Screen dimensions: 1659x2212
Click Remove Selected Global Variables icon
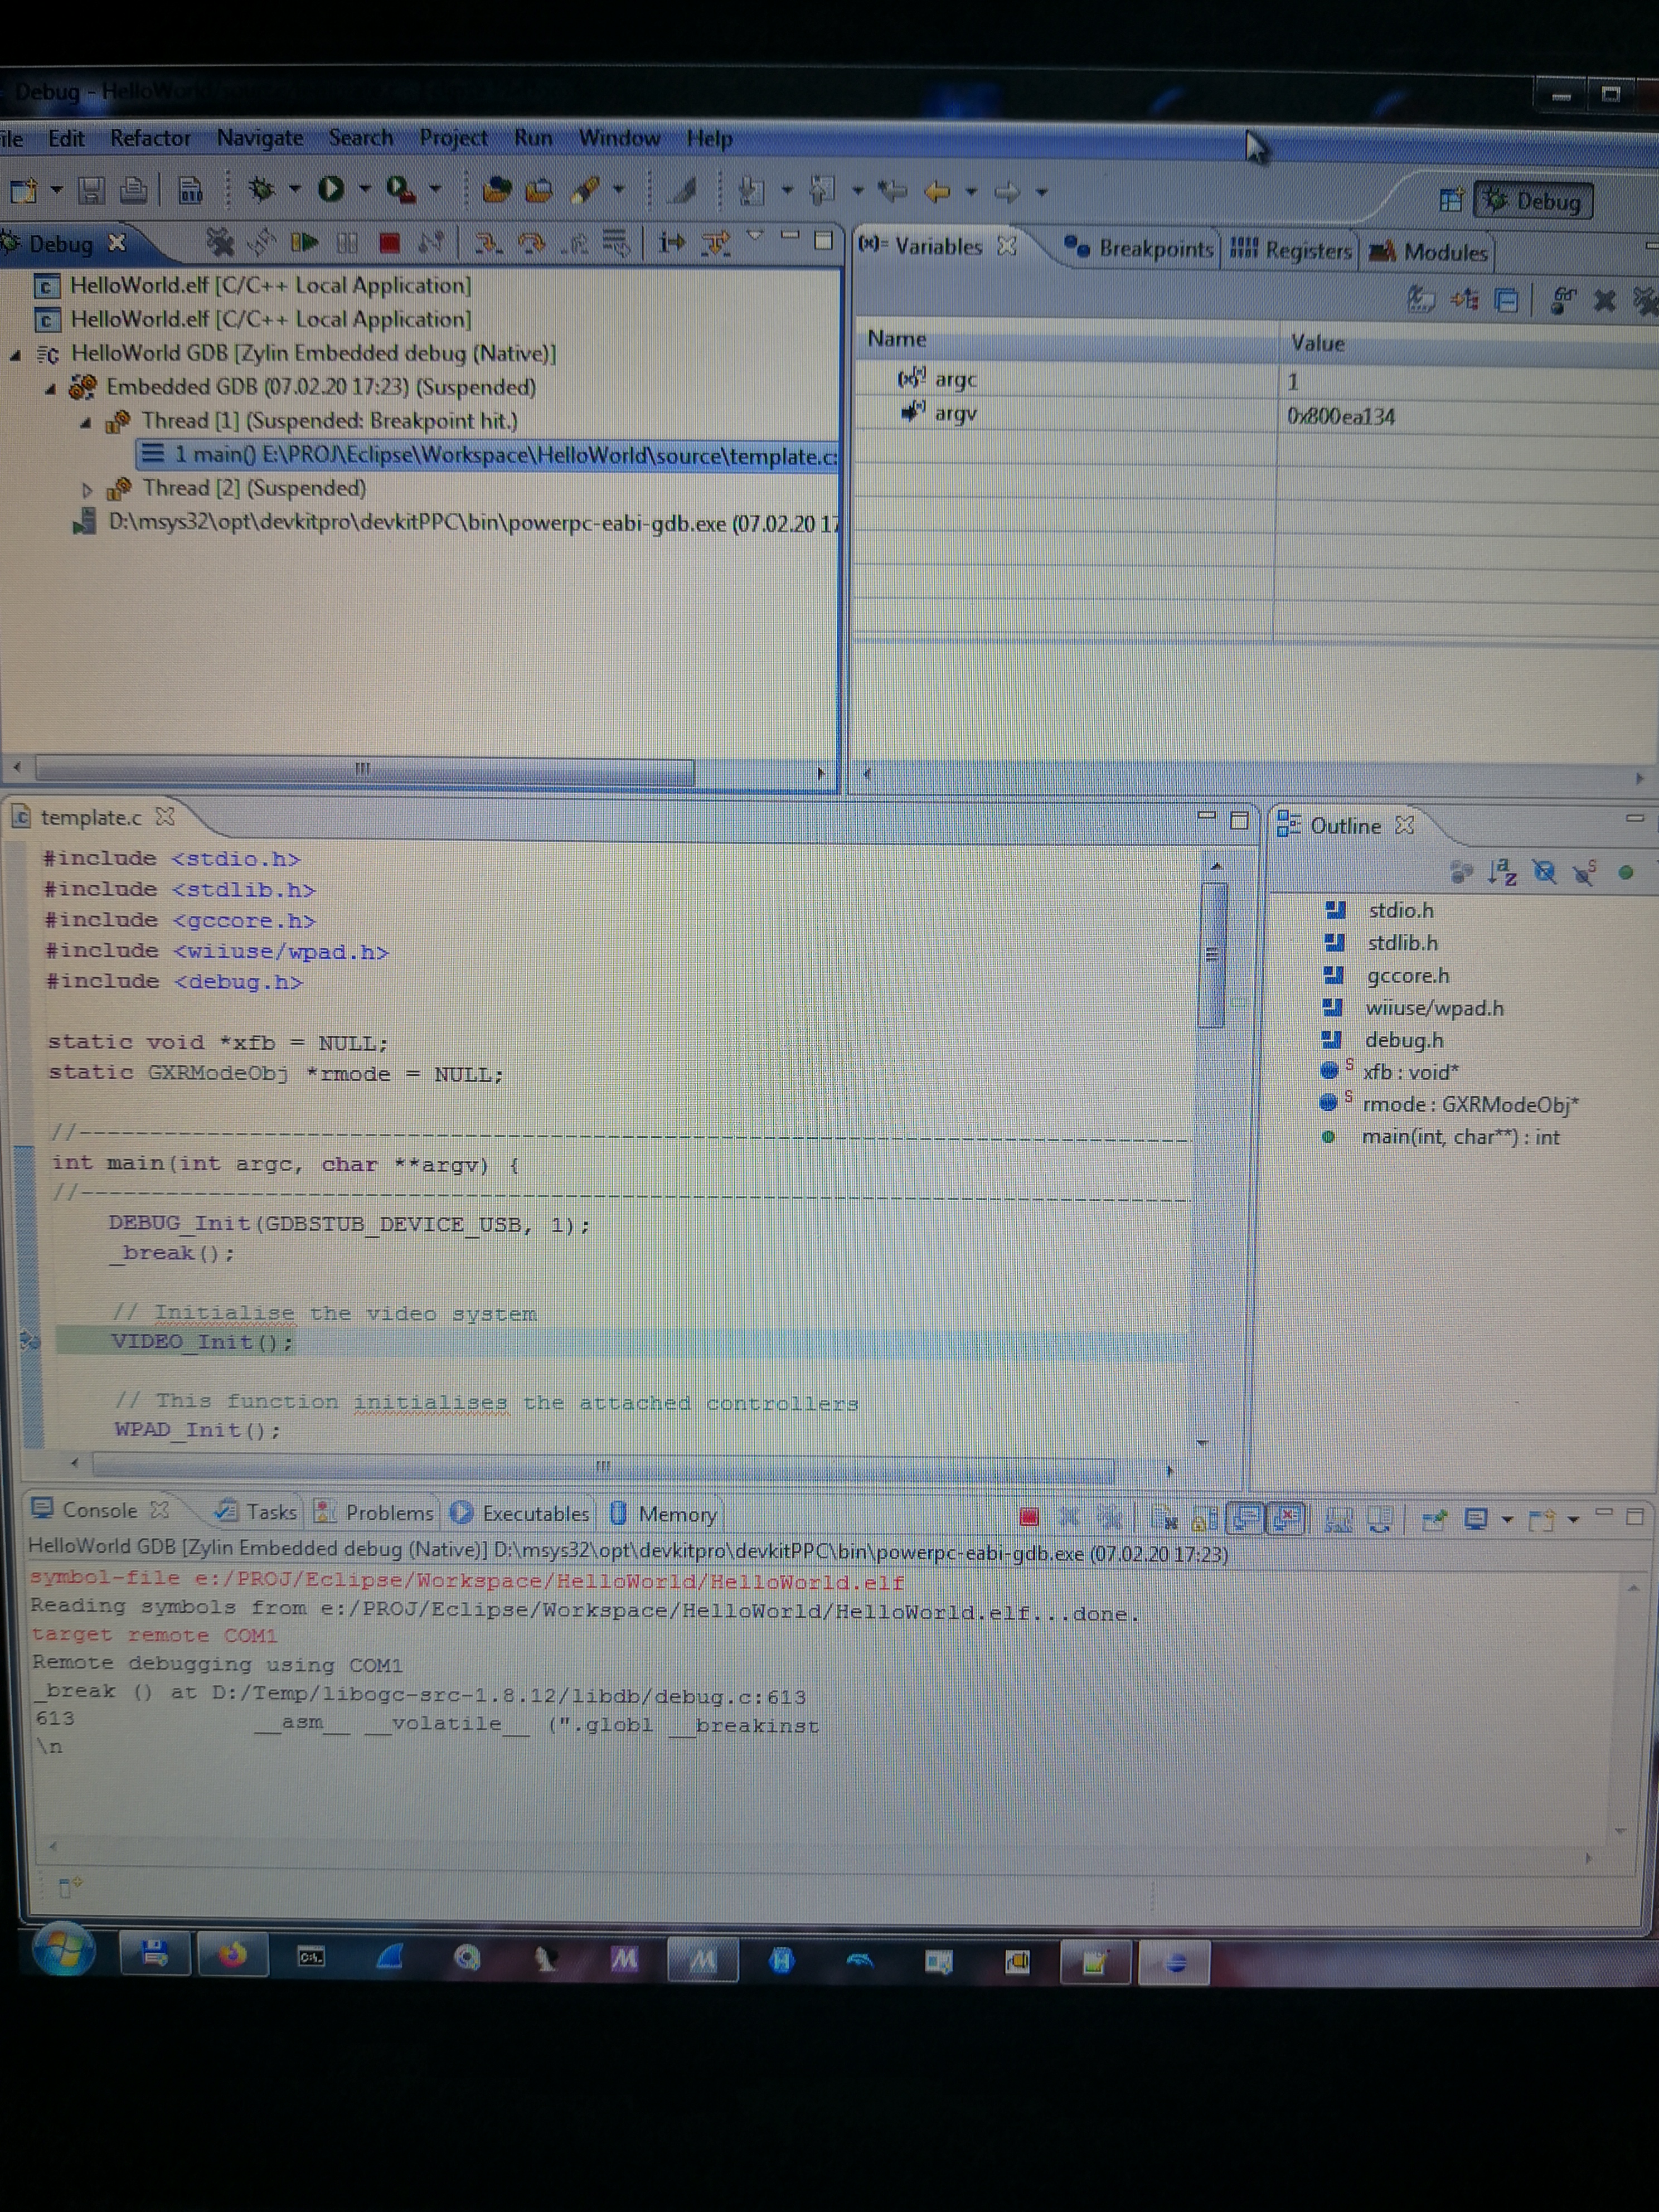point(1604,300)
